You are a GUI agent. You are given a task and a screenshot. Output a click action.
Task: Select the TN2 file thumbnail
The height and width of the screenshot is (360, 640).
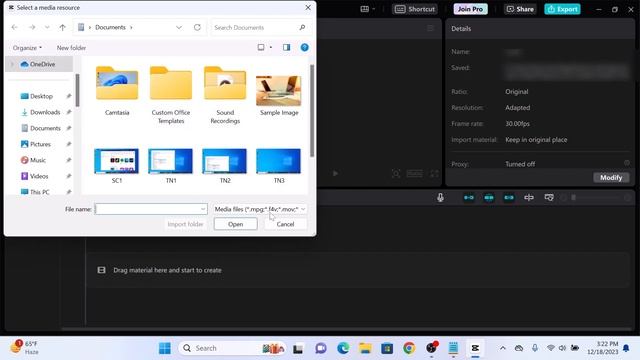[225, 166]
